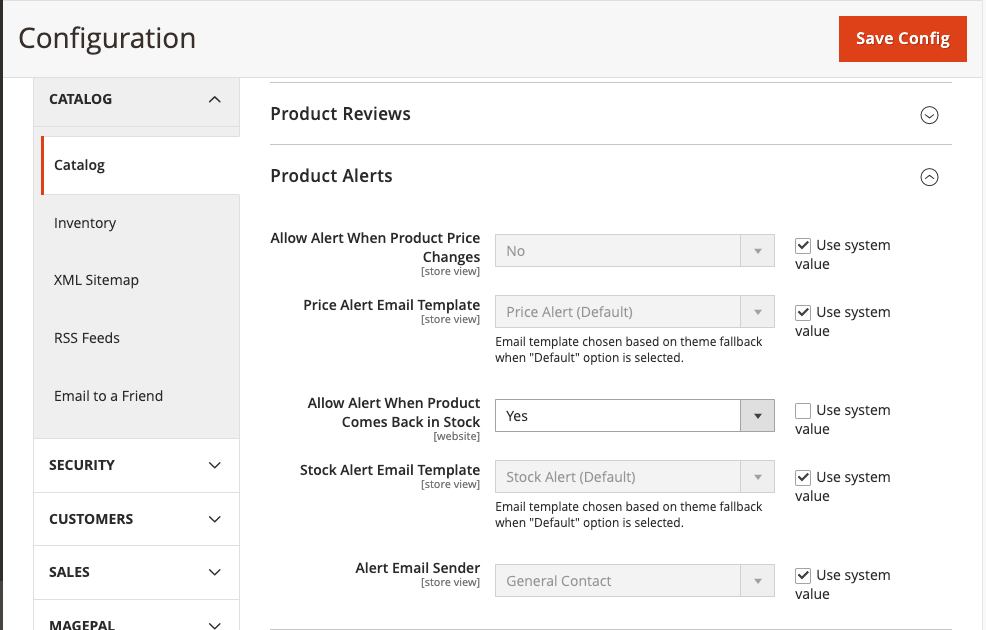Open the Alert Email Sender dropdown
986x630 pixels.
click(634, 581)
